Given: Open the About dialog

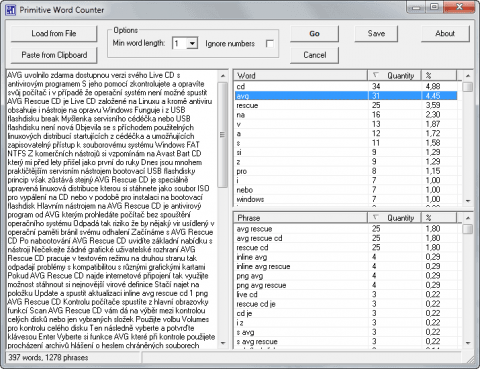Looking at the screenshot, I should coord(445,34).
